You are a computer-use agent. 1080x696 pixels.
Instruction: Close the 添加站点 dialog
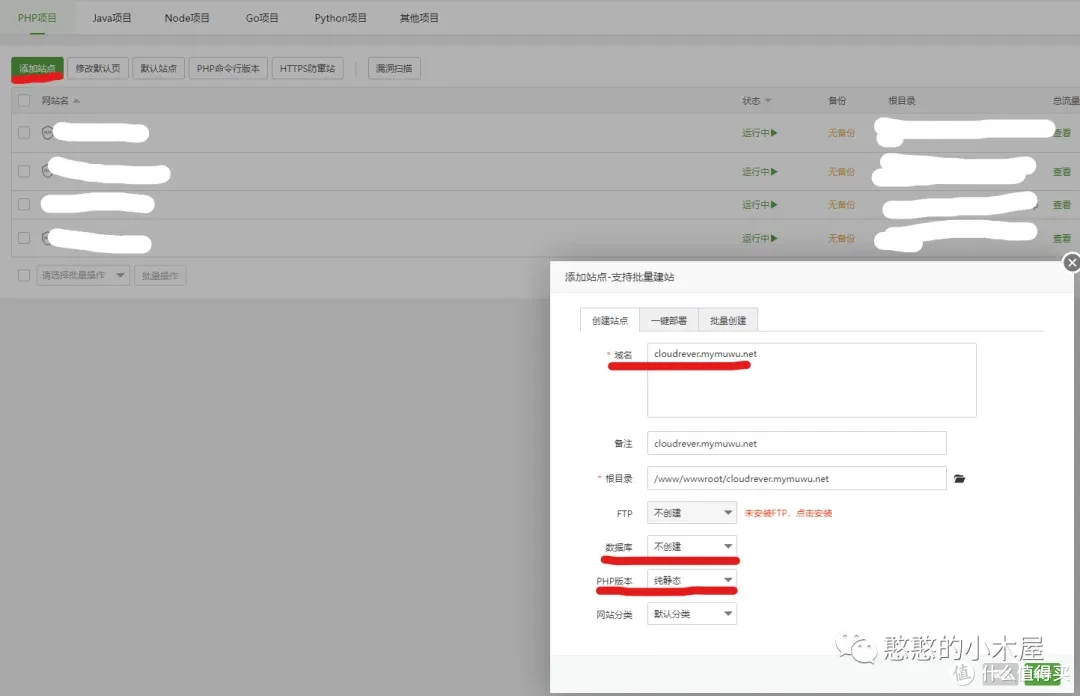[1071, 263]
